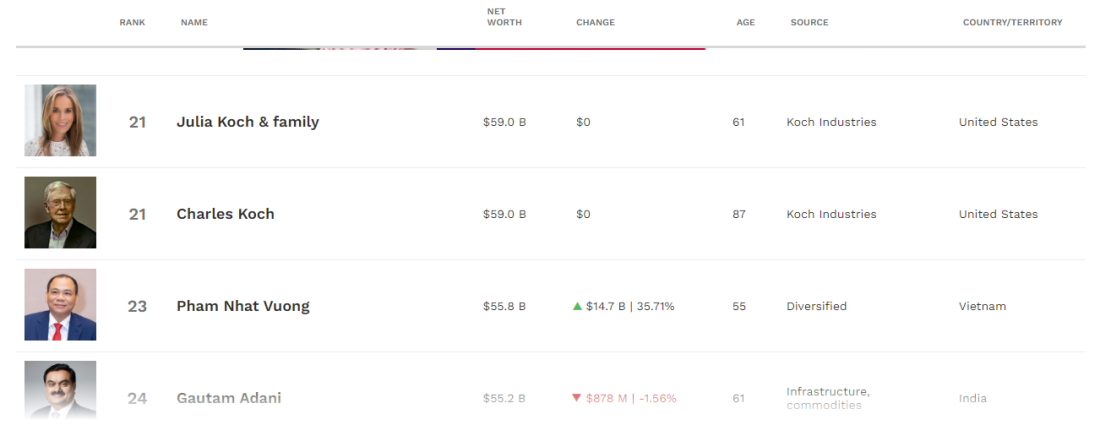Click the $55.8 B net worth value
This screenshot has height=447, width=1100.
tap(504, 306)
